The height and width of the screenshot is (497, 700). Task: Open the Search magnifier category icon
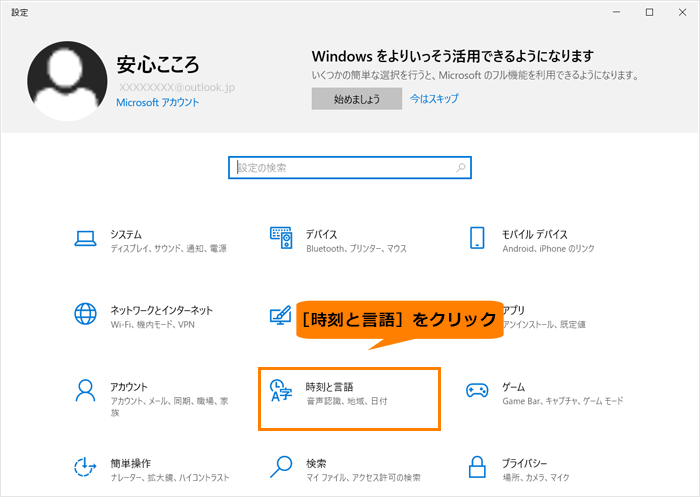point(281,467)
